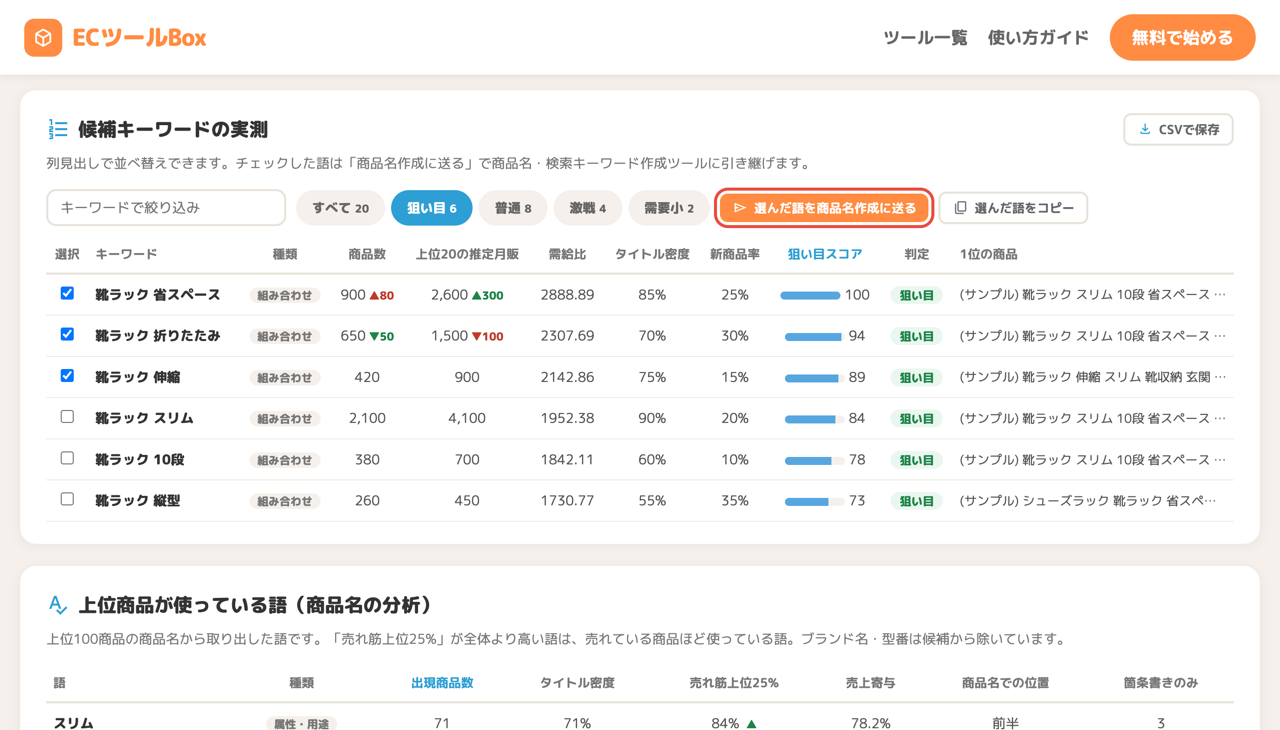This screenshot has height=730, width=1280.
Task: Sort by 売れ筋上位25% column header
Action: tap(734, 683)
